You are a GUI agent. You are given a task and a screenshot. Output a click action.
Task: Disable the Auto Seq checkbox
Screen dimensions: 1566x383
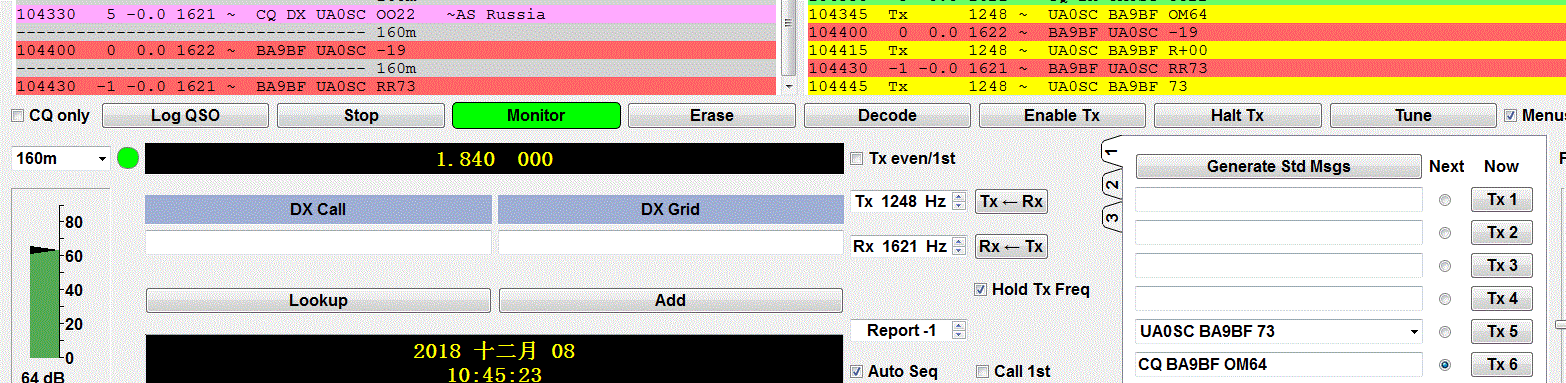point(856,371)
